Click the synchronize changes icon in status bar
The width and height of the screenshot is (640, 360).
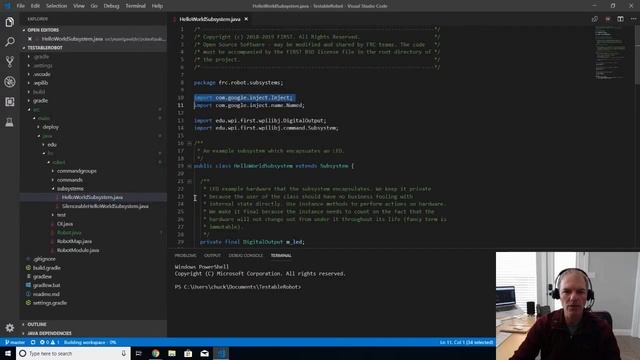point(33,342)
